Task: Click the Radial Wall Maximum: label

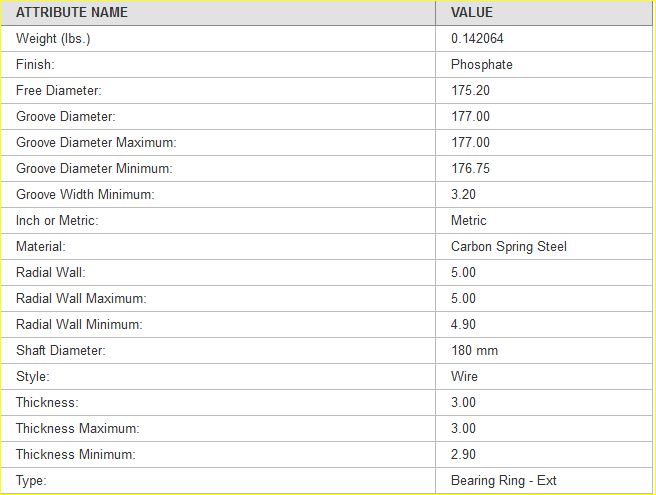Action: coord(81,298)
